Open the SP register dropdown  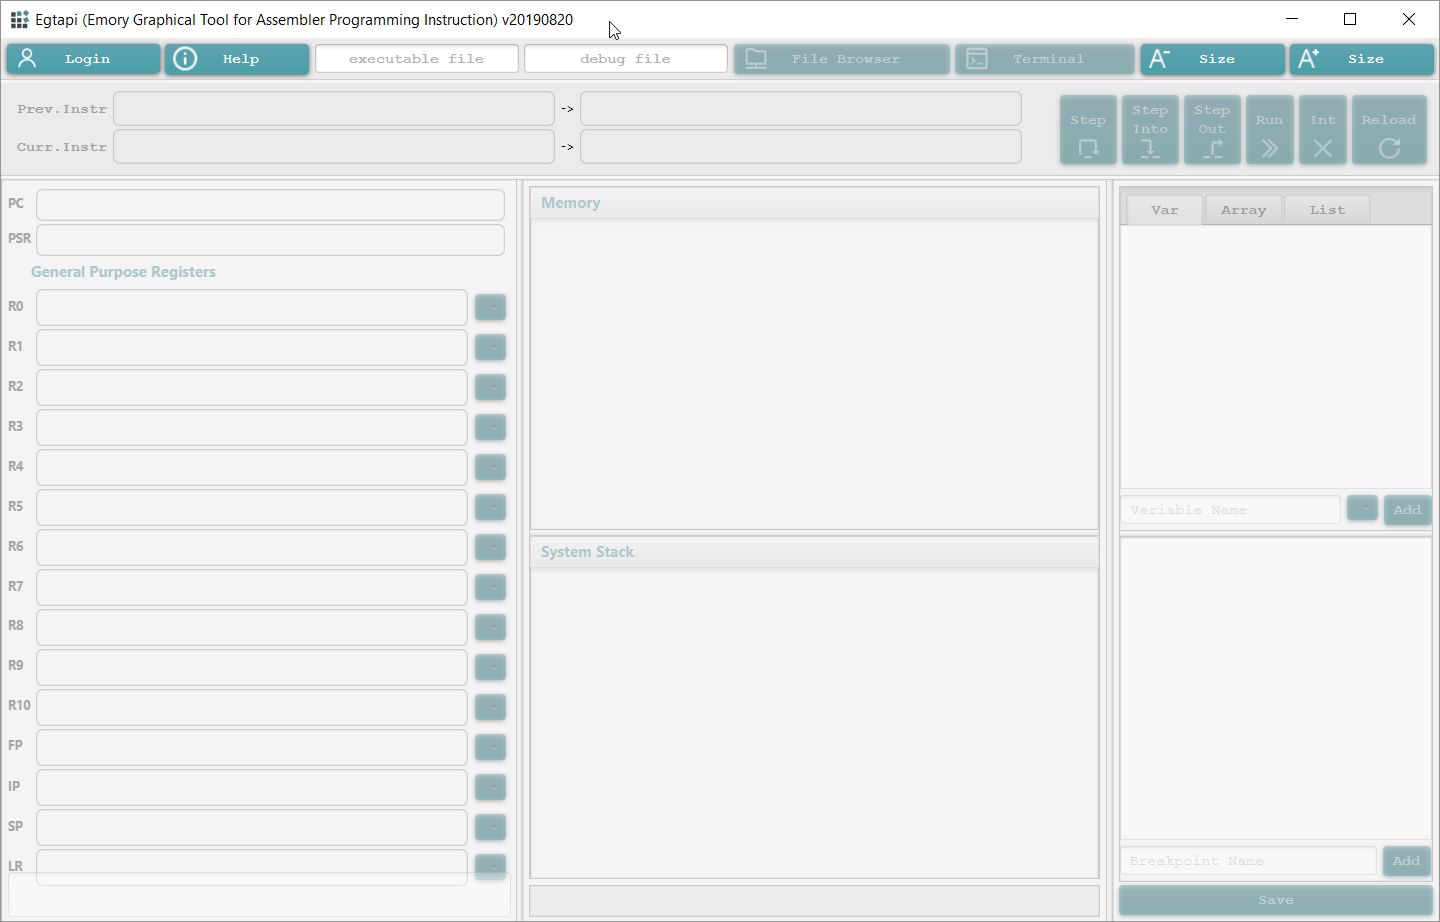click(x=490, y=827)
